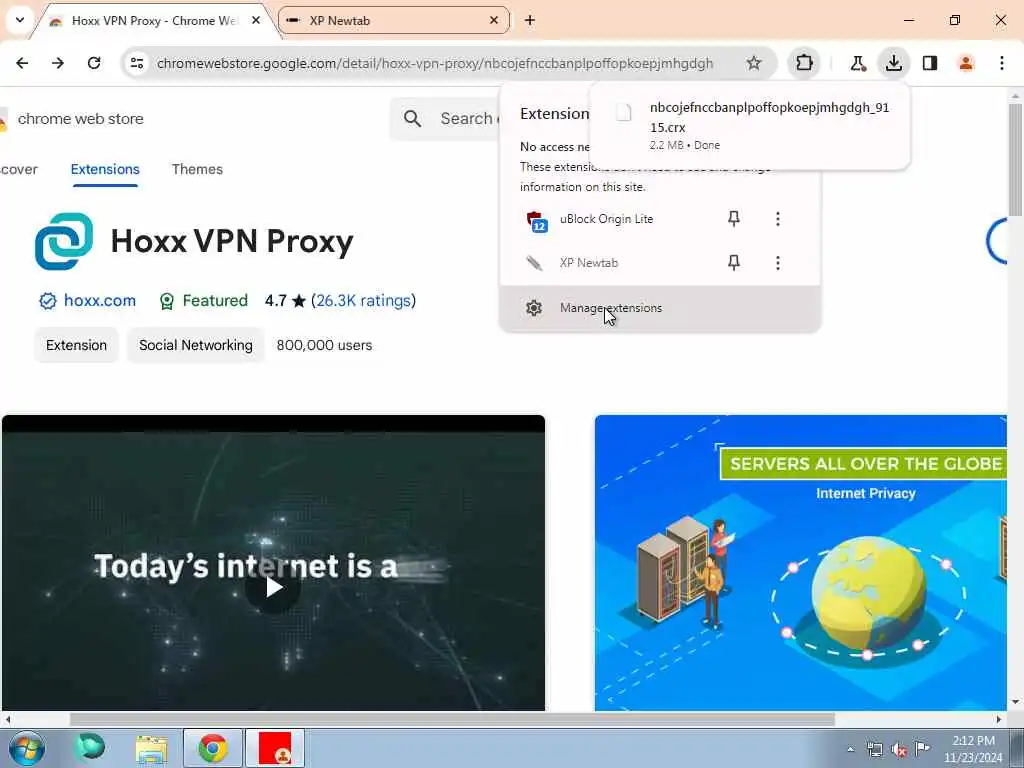Open more options for XP Newtab
The height and width of the screenshot is (768, 1024).
coord(778,263)
